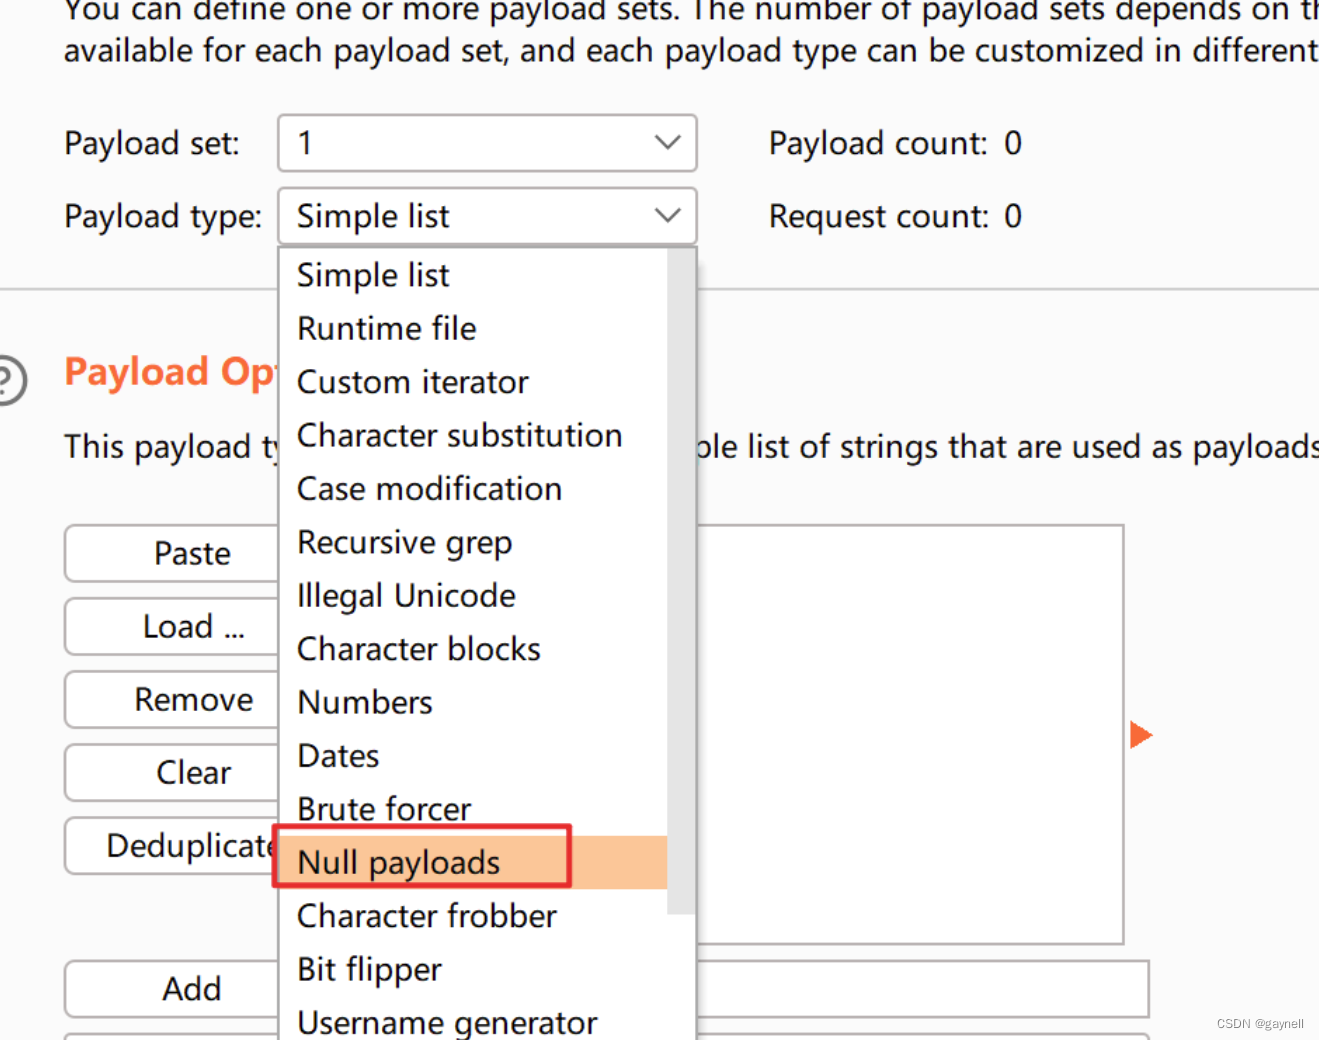Pick Bit flipper payload type
Image resolution: width=1319 pixels, height=1040 pixels.
[472, 969]
